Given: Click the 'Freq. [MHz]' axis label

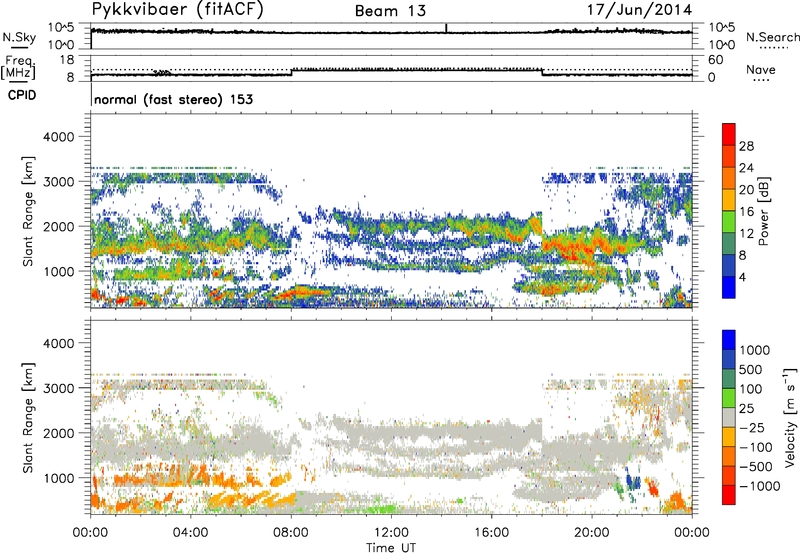Looking at the screenshot, I should pyautogui.click(x=19, y=68).
